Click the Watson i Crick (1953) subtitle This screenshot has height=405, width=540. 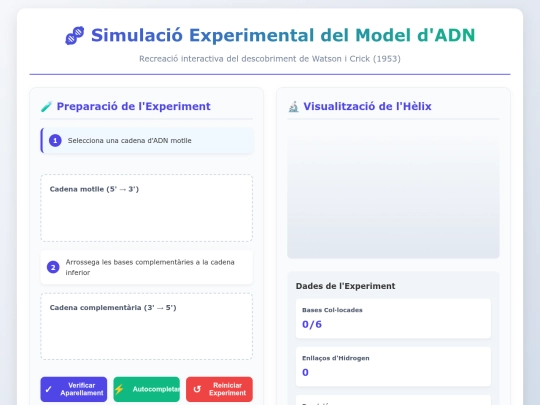[x=270, y=59]
